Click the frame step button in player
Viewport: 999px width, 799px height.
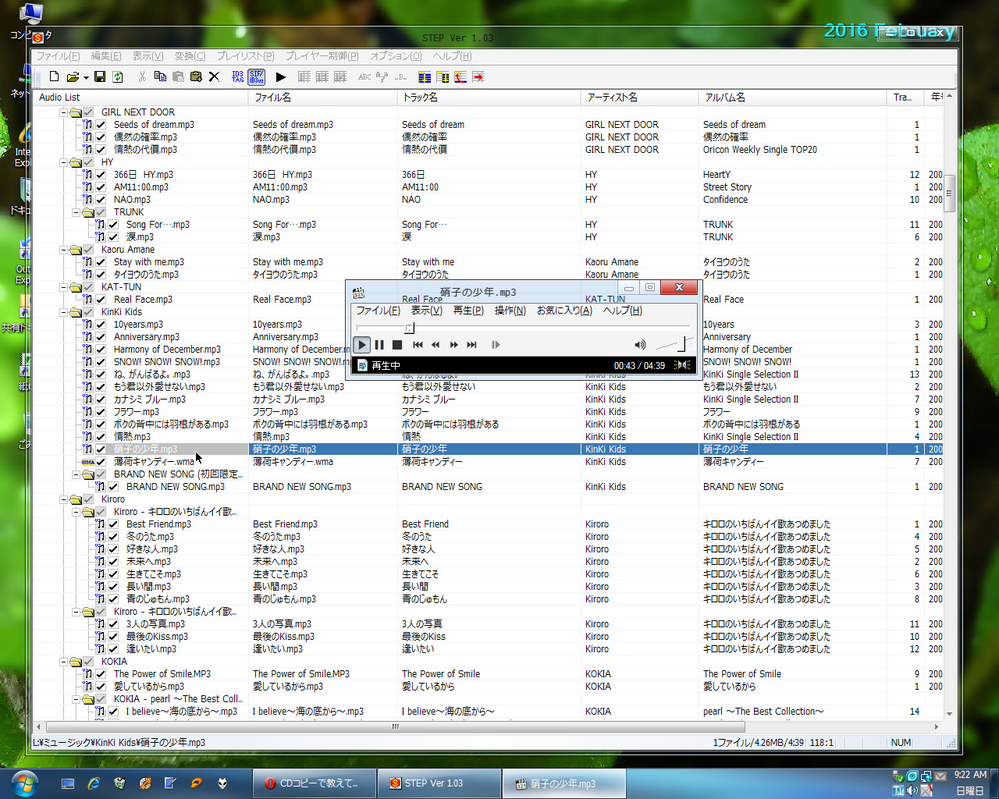pos(496,345)
